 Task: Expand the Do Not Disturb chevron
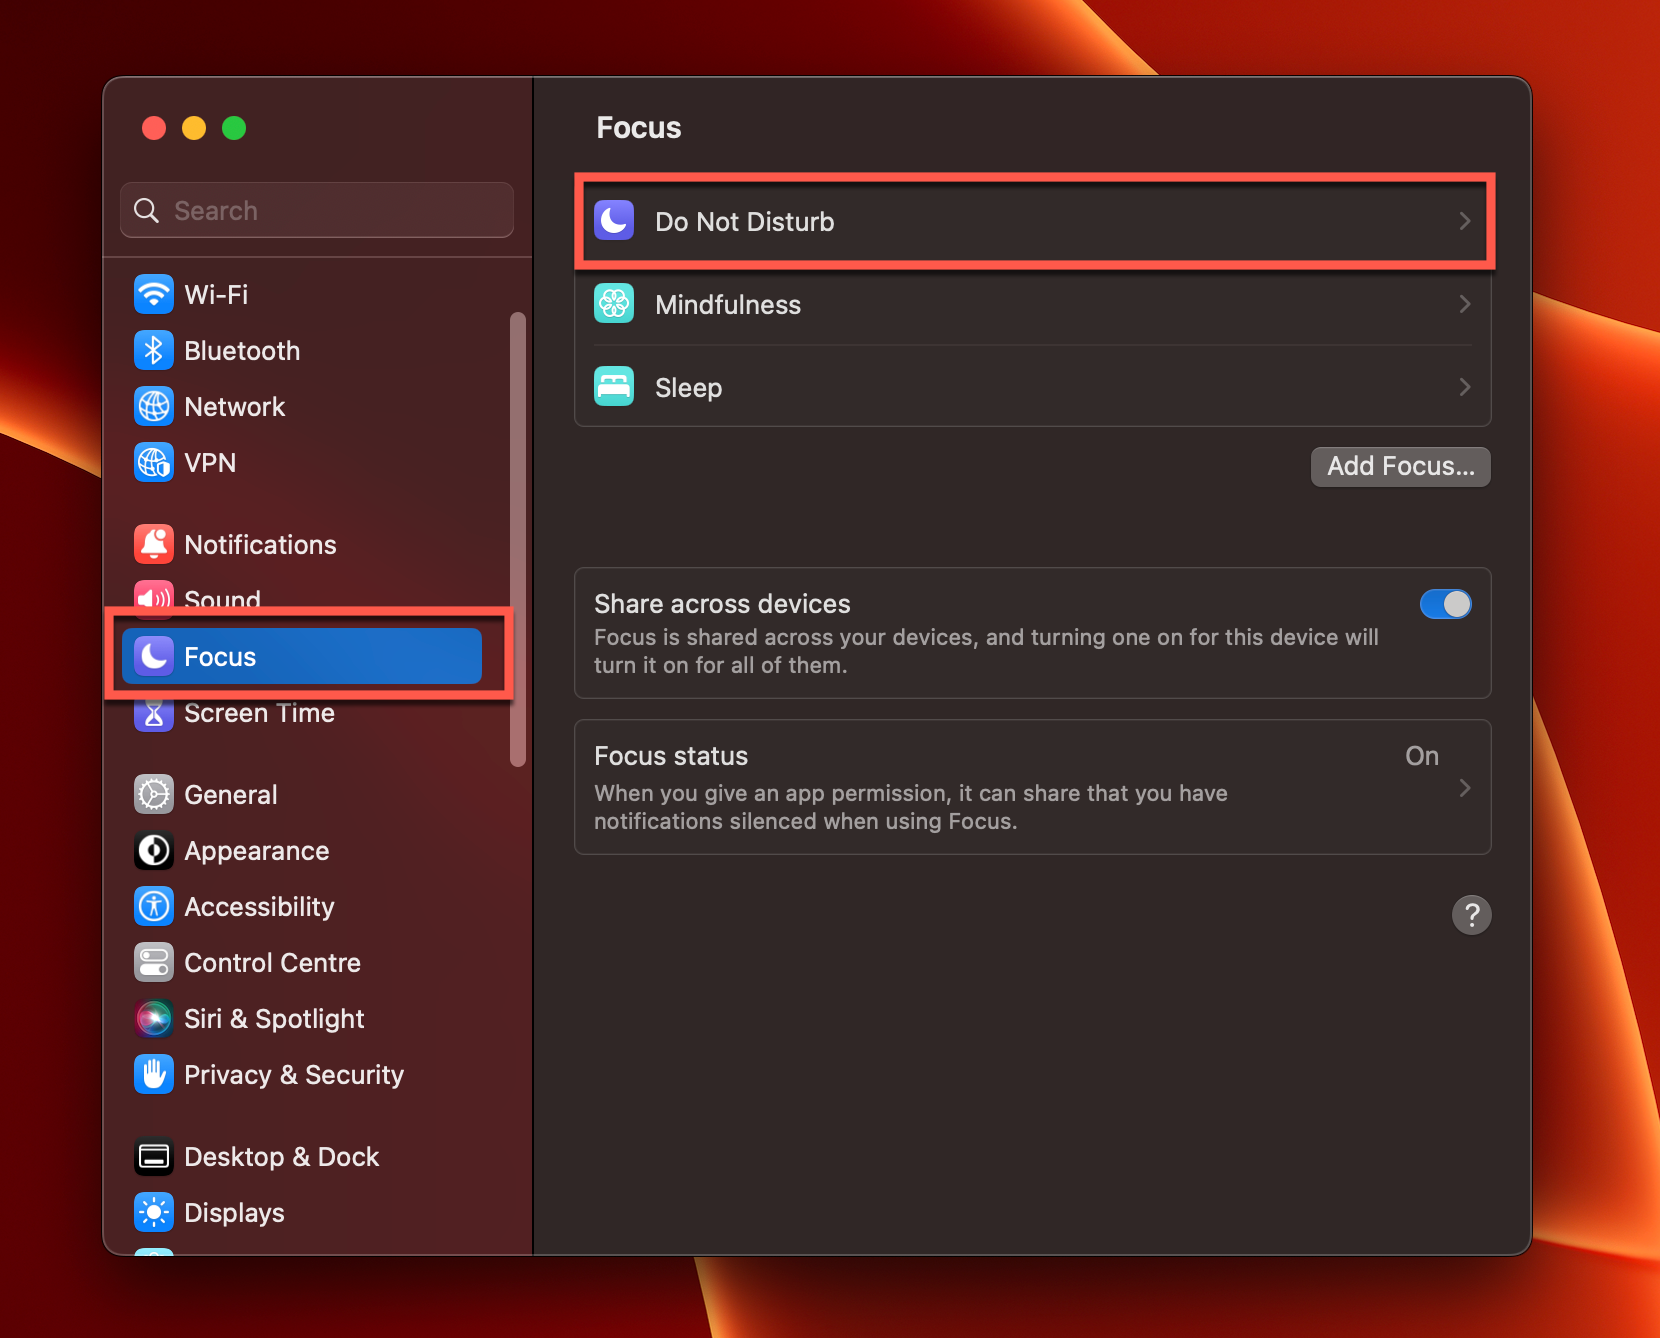pos(1465,220)
